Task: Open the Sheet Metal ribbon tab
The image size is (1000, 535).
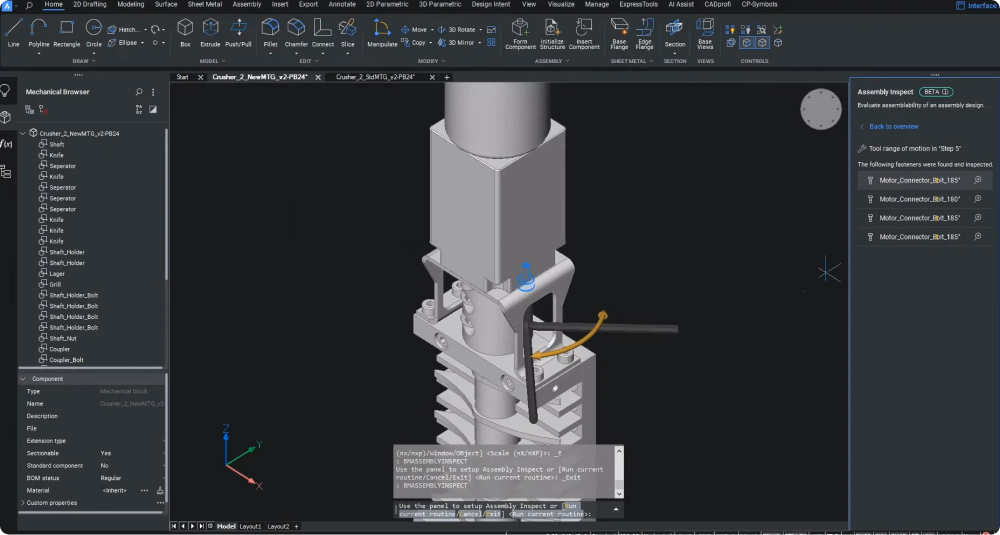Action: (205, 4)
